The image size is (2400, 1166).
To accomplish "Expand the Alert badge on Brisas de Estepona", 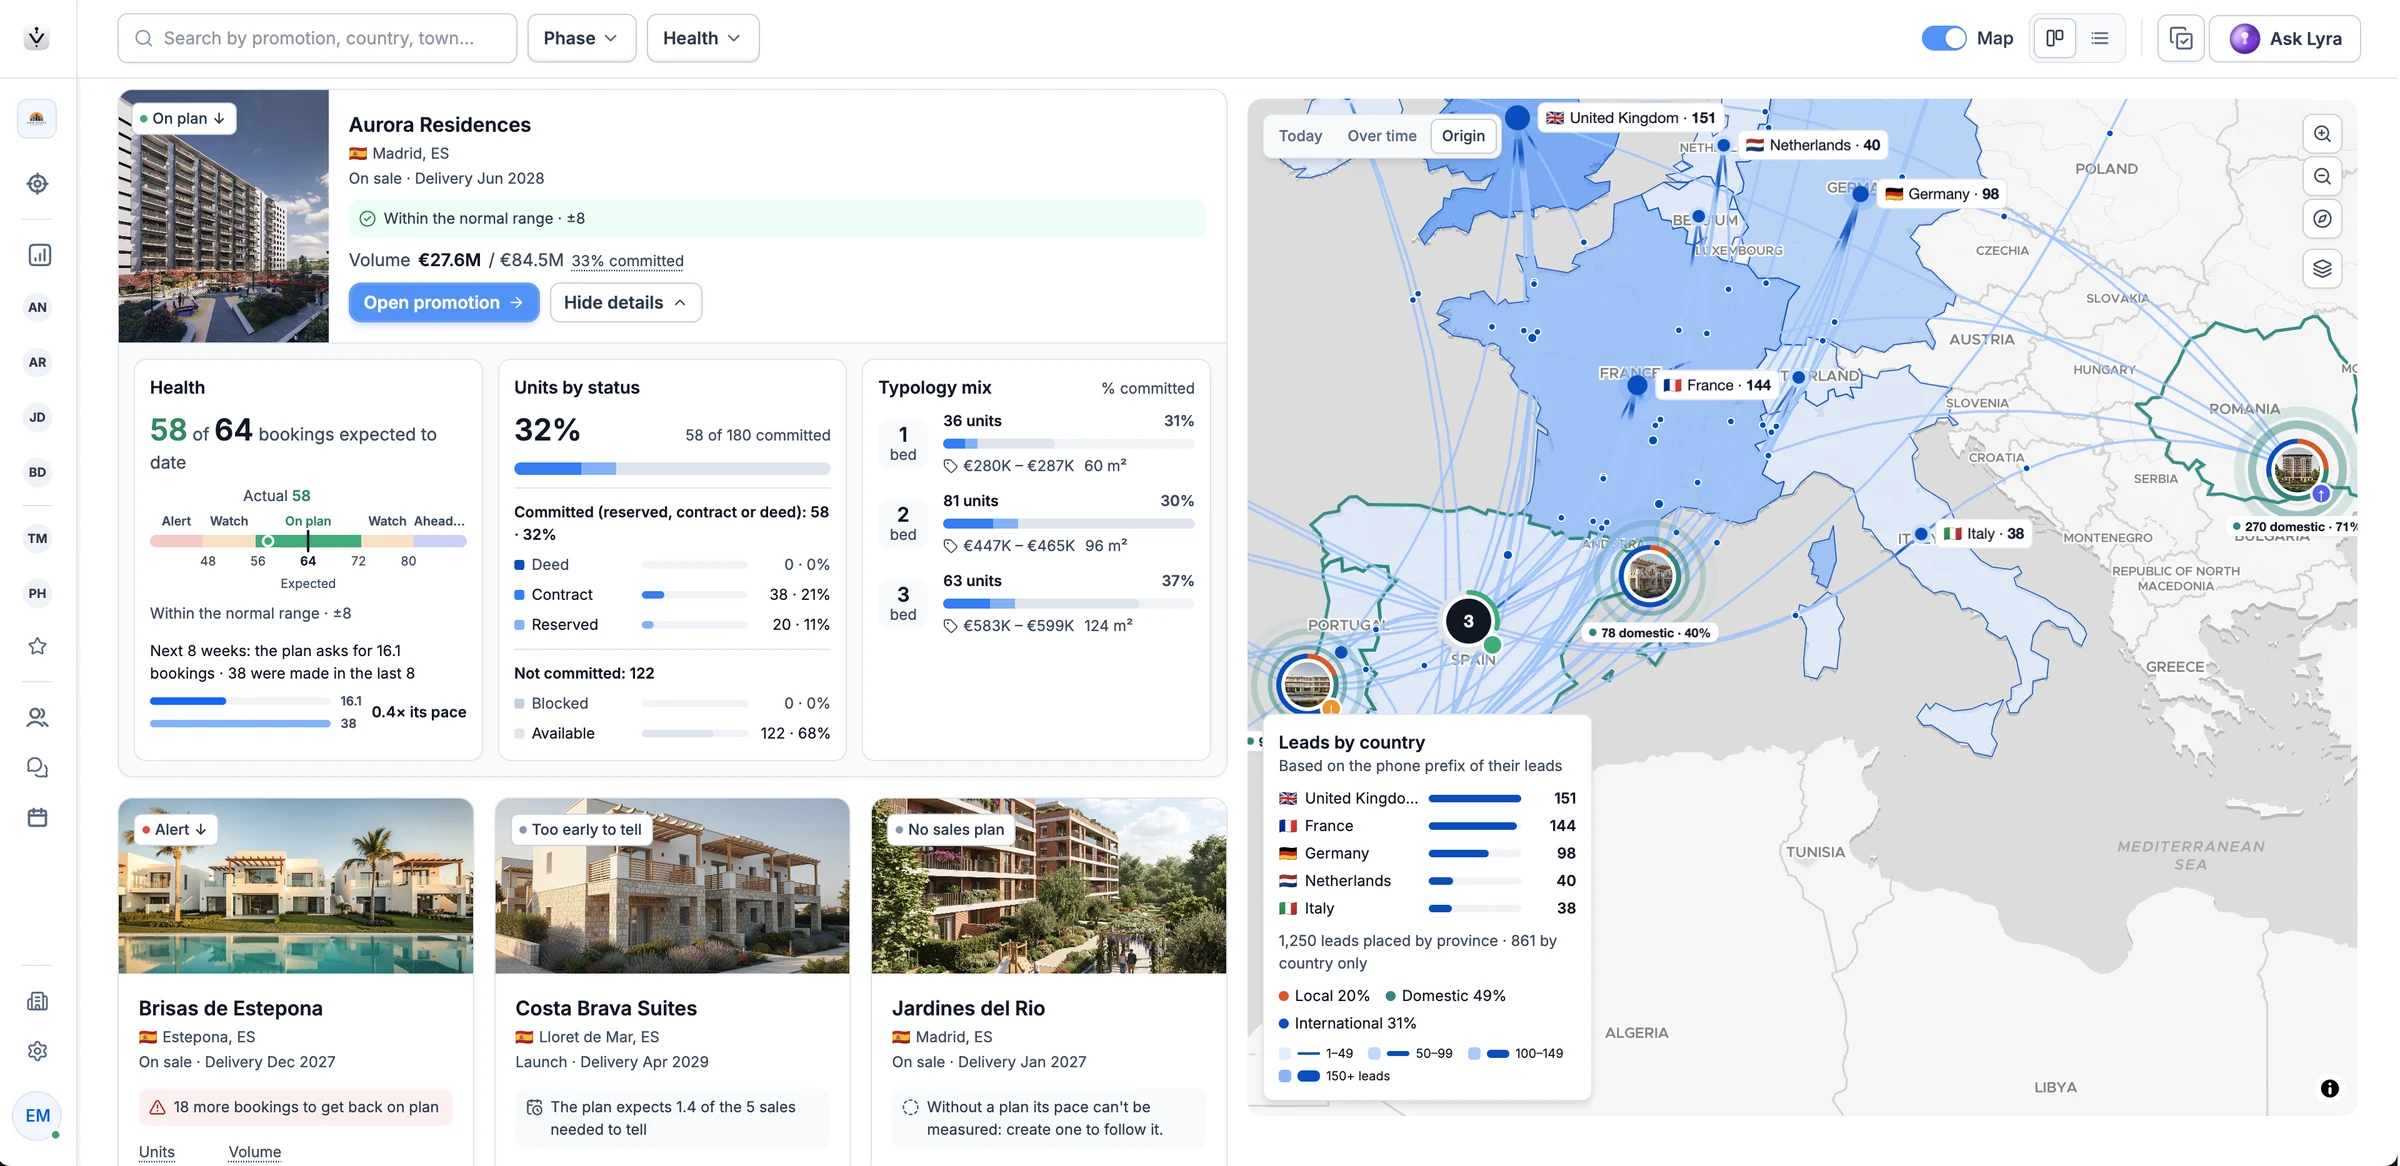I will coord(174,829).
